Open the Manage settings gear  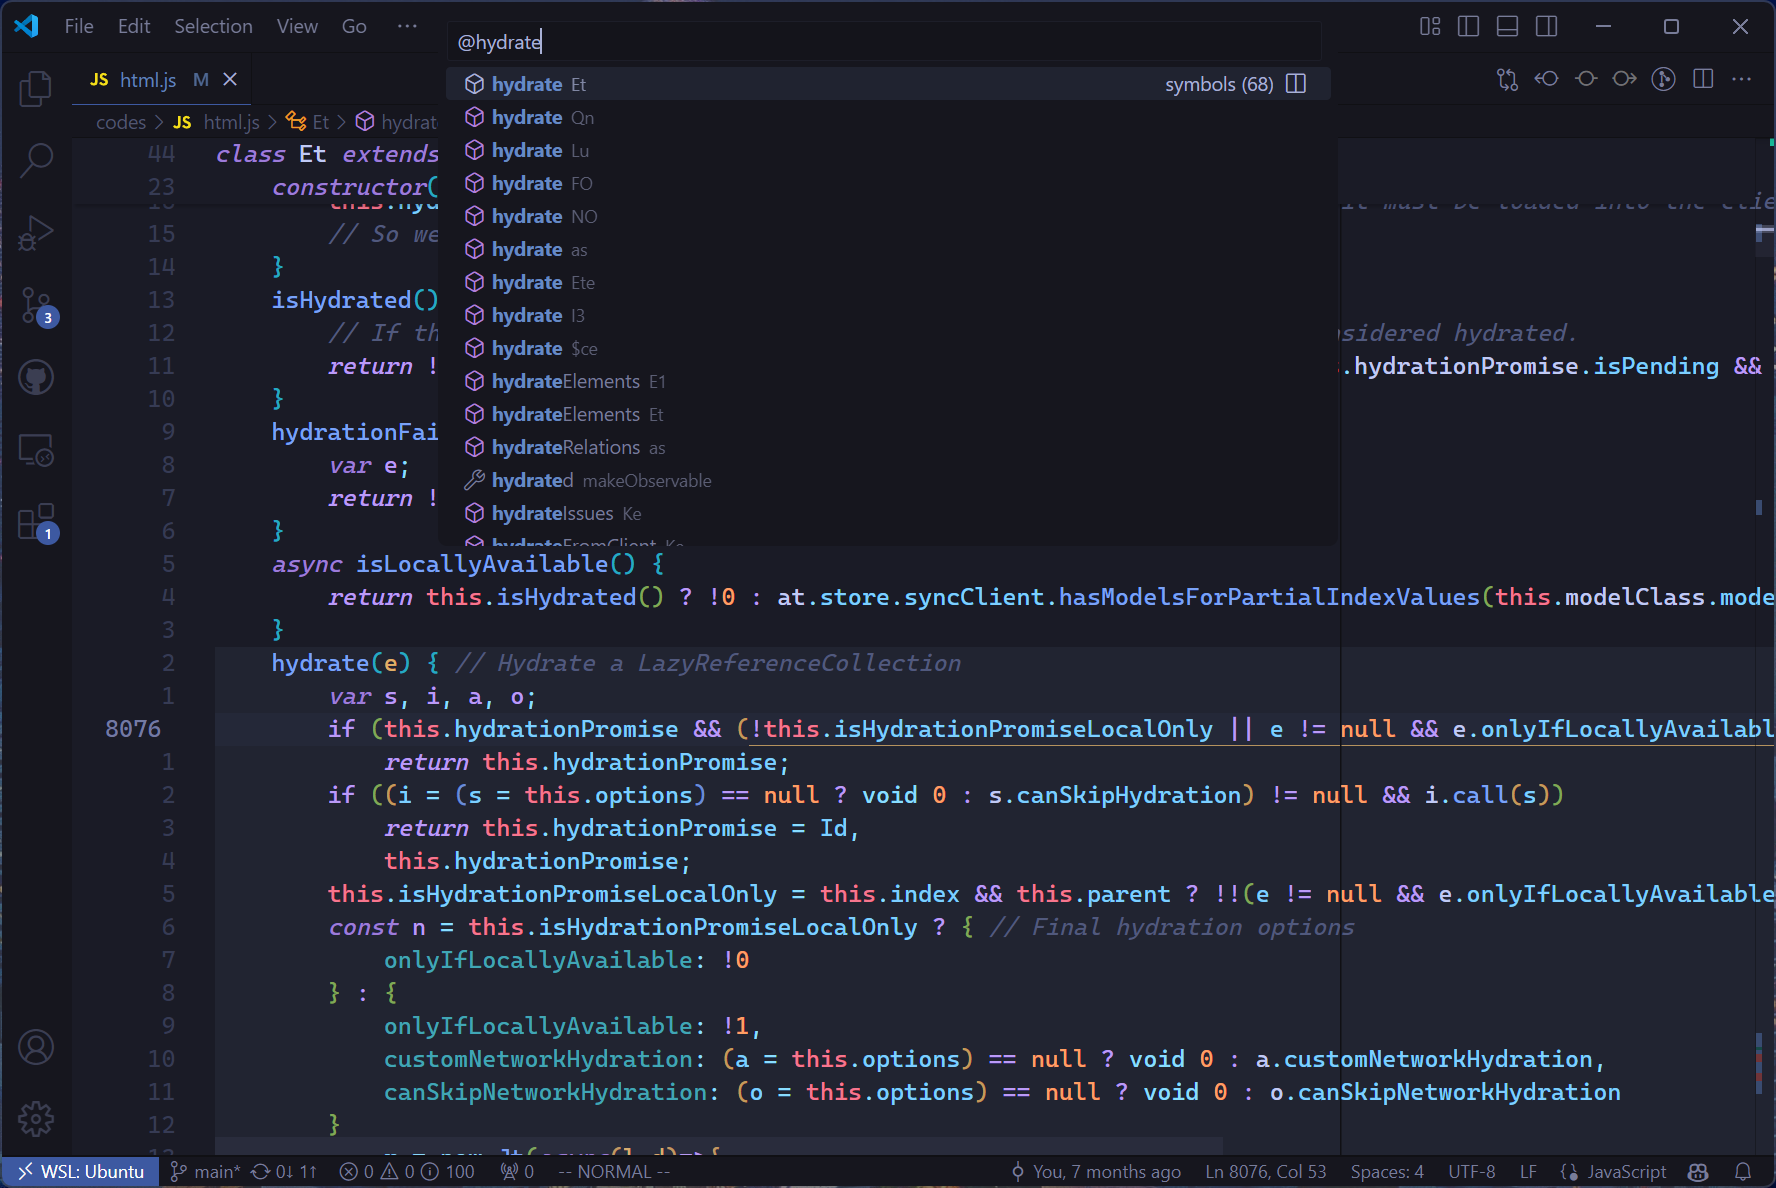pyautogui.click(x=36, y=1119)
